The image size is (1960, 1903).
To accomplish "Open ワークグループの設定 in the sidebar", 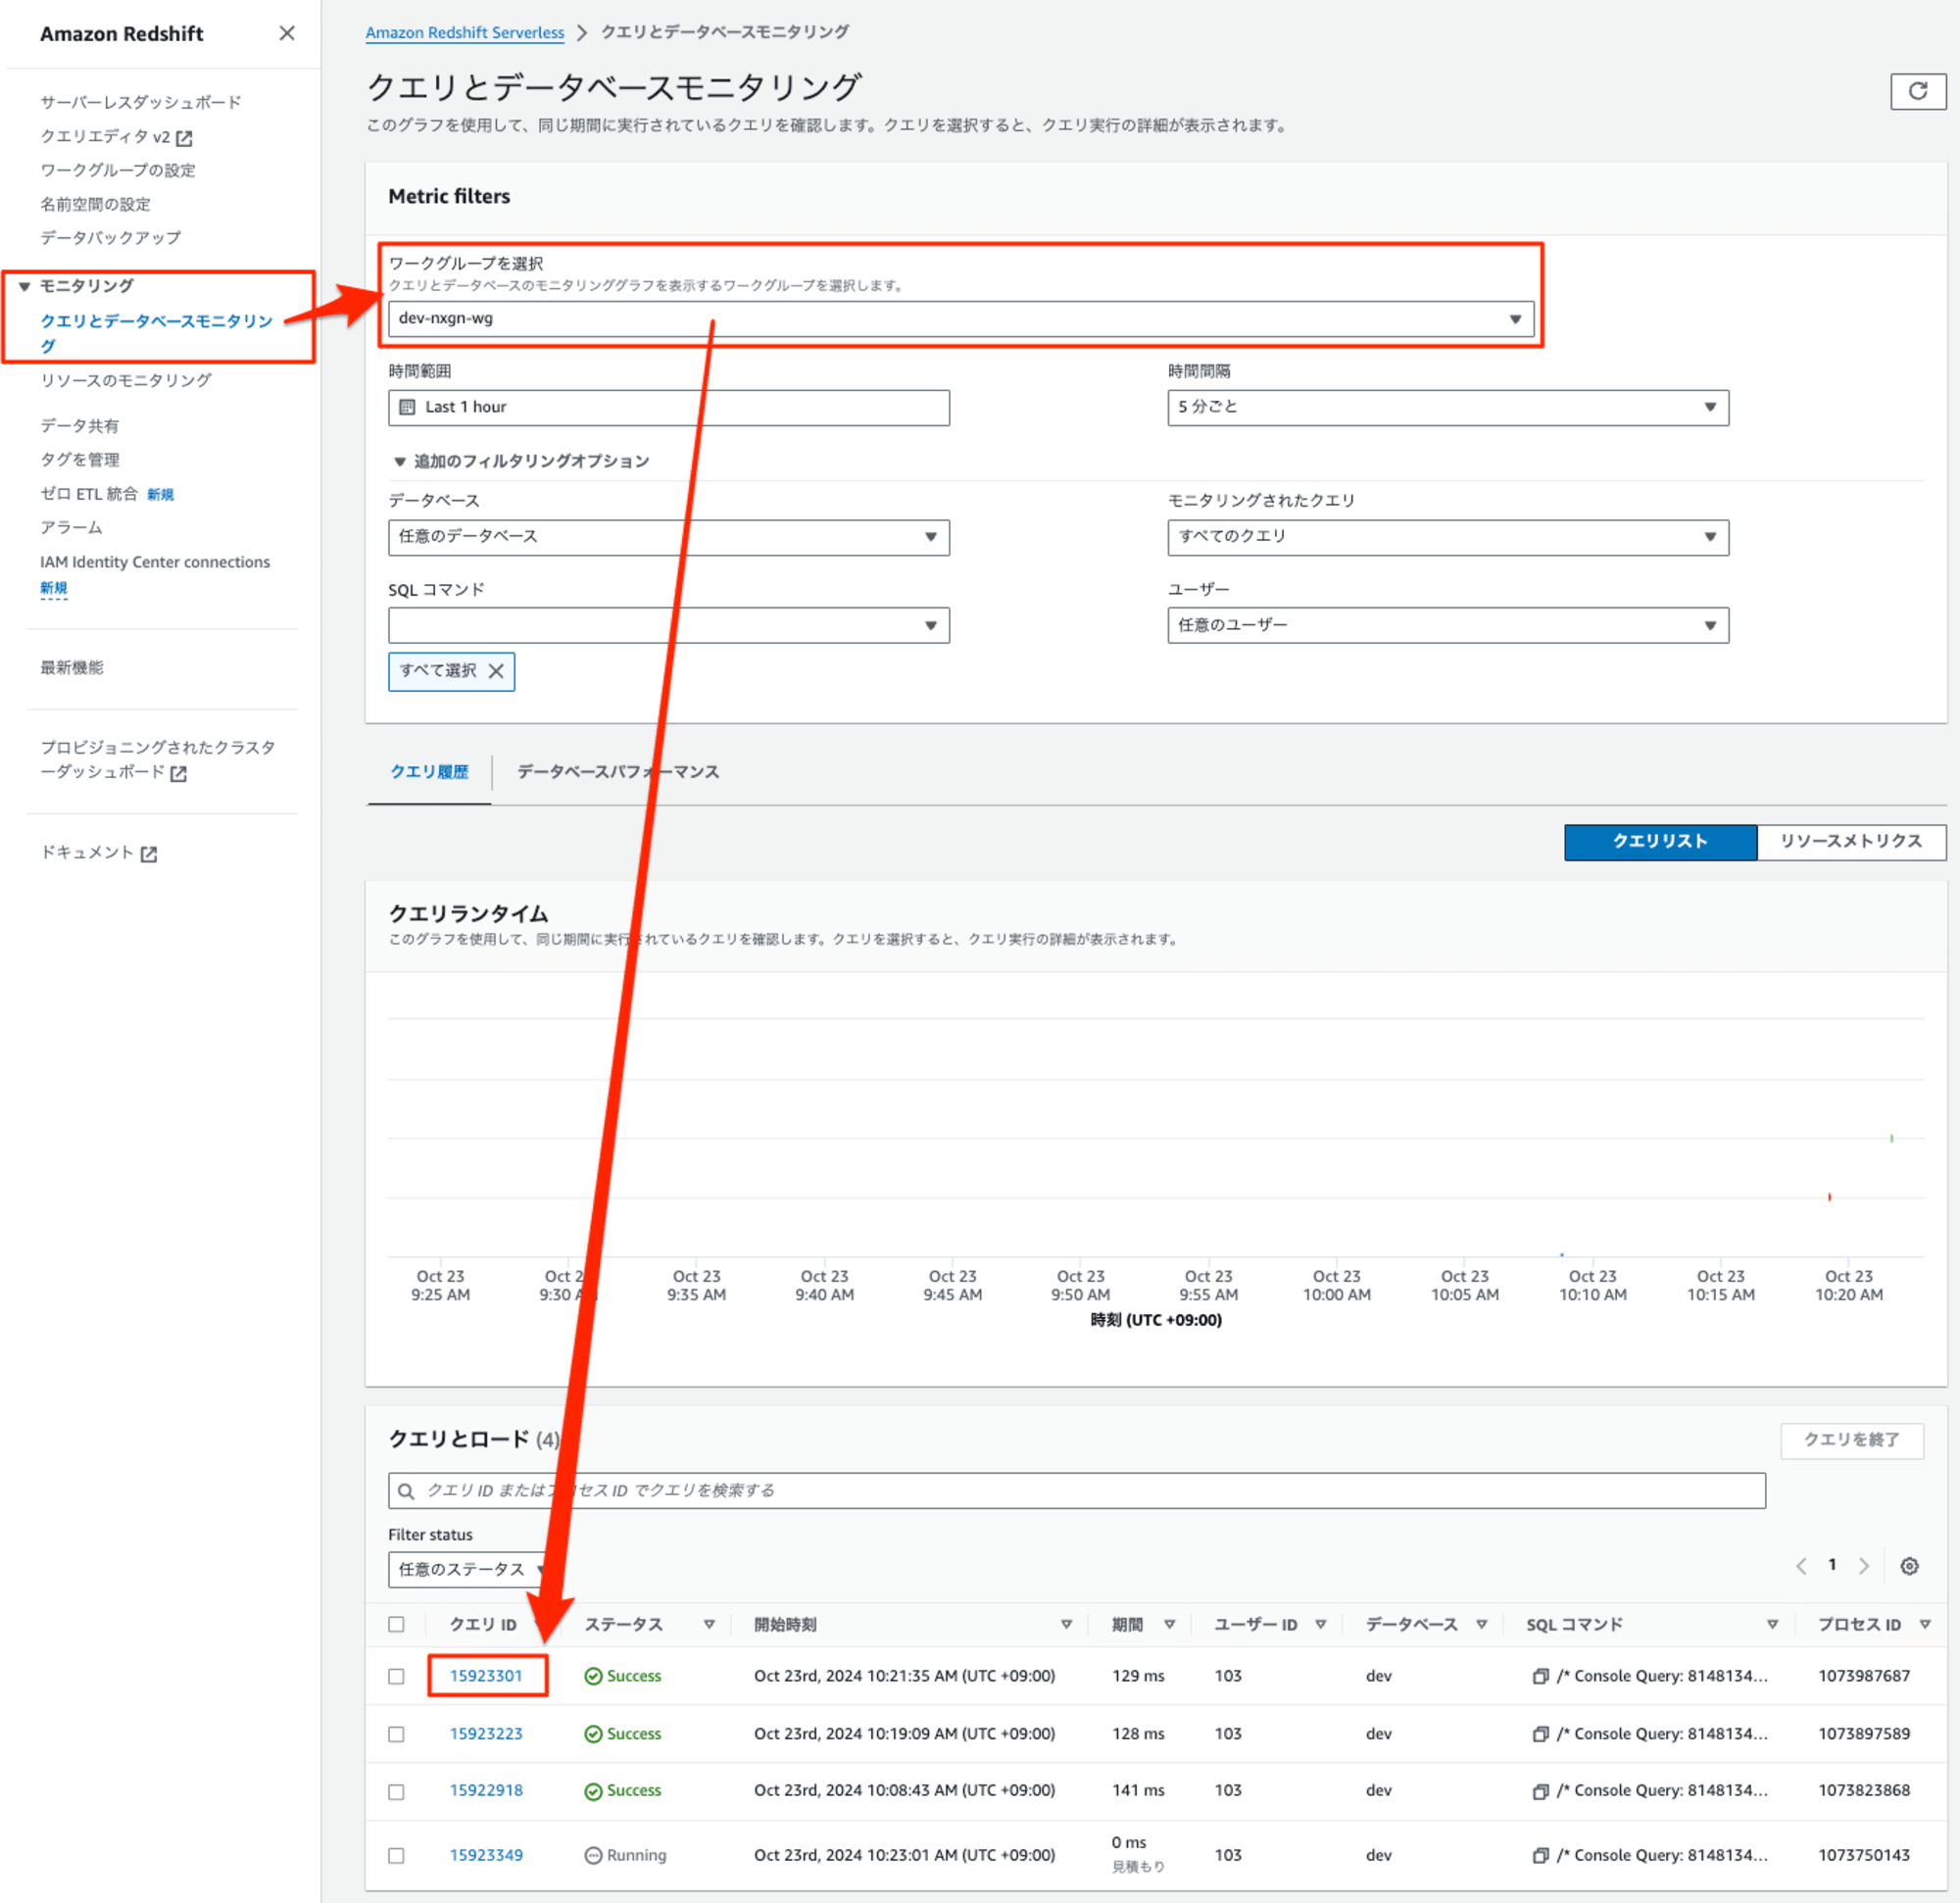I will 118,170.
